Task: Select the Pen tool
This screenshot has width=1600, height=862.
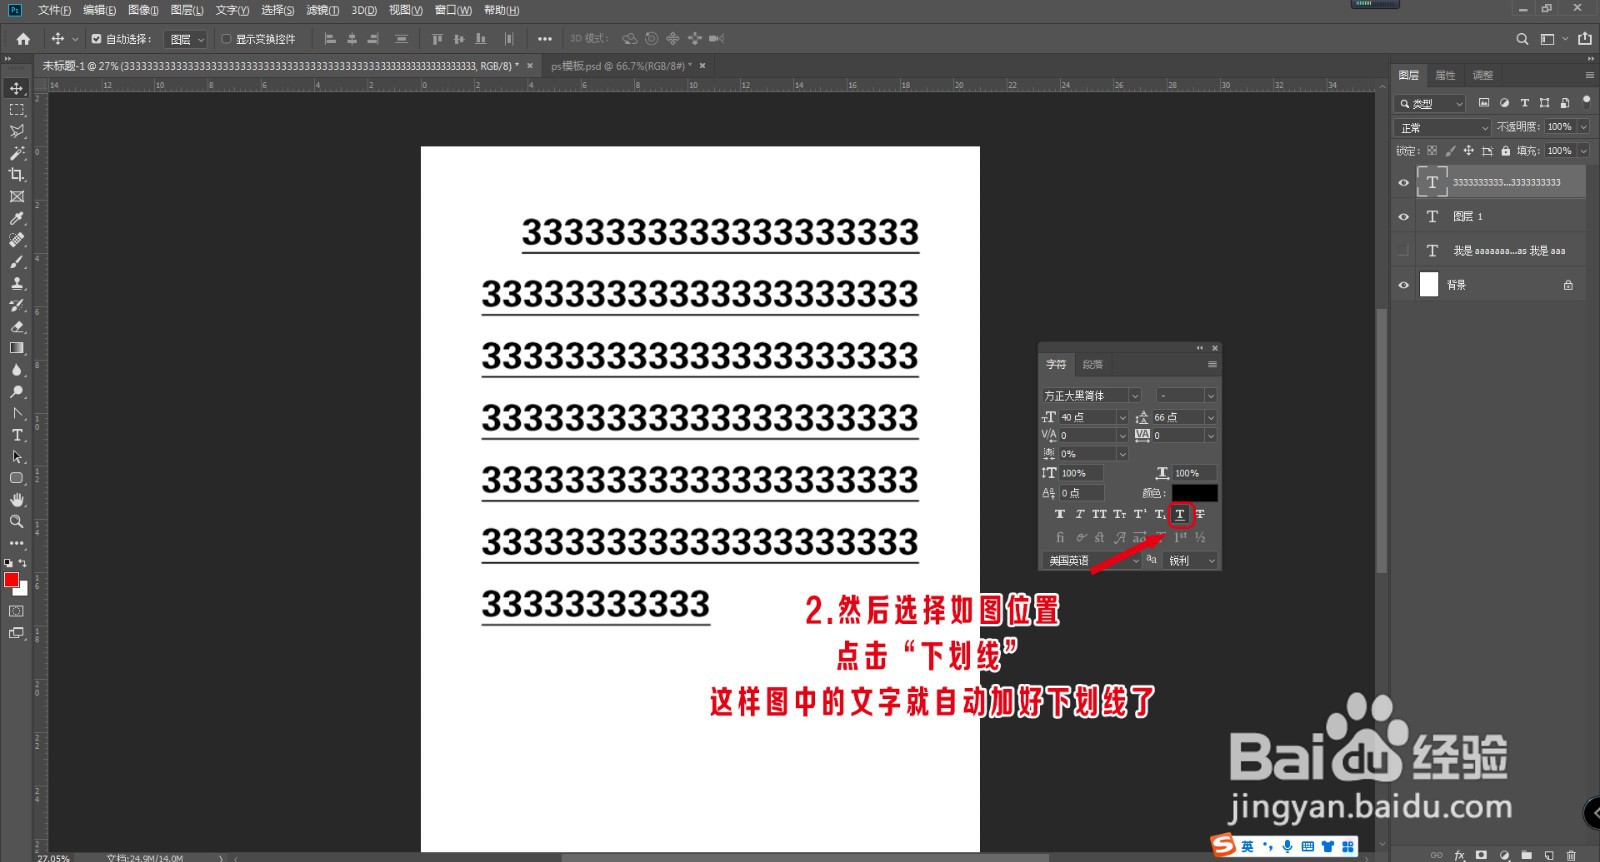Action: point(17,413)
